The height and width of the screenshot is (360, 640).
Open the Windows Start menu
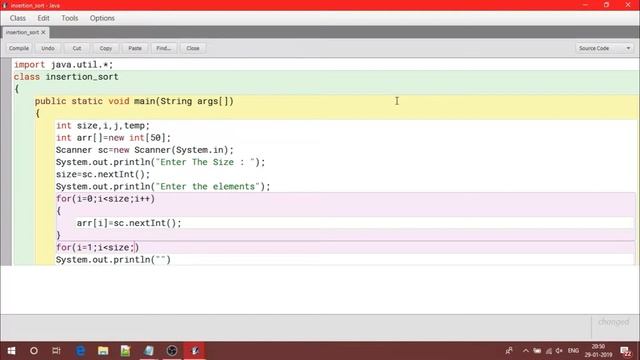pos(11,351)
